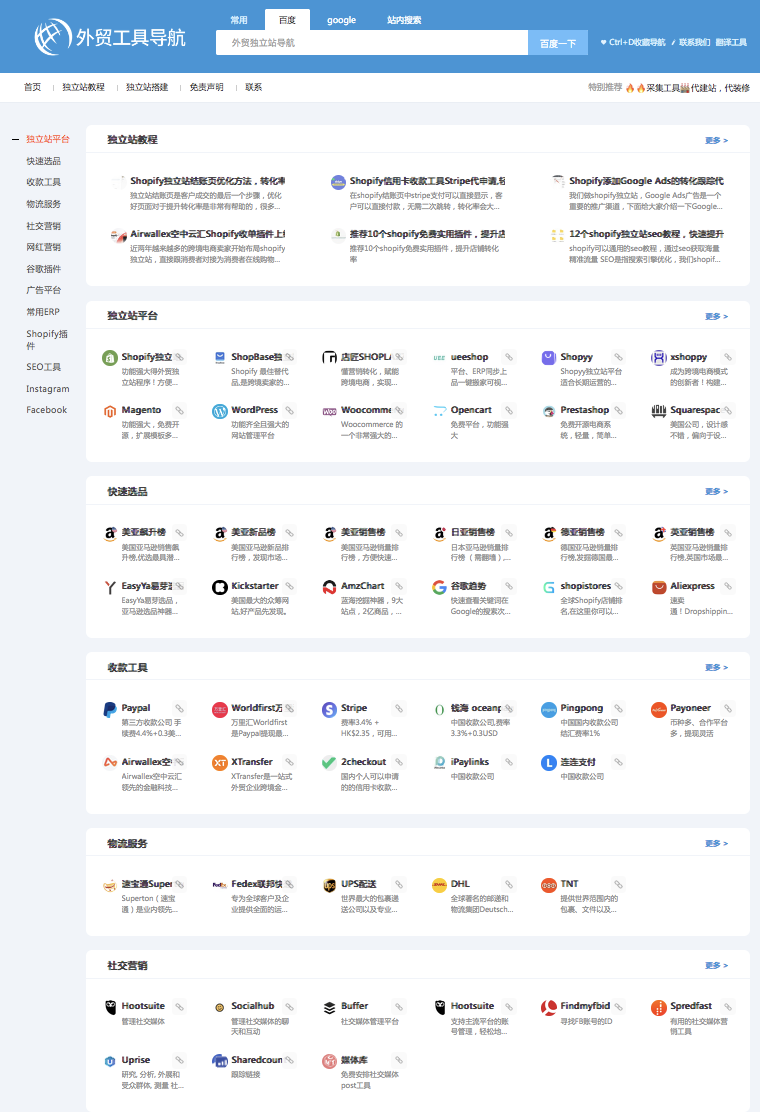
Task: Open 推荐10个shopify免费实用插件 article
Action: pyautogui.click(x=427, y=234)
